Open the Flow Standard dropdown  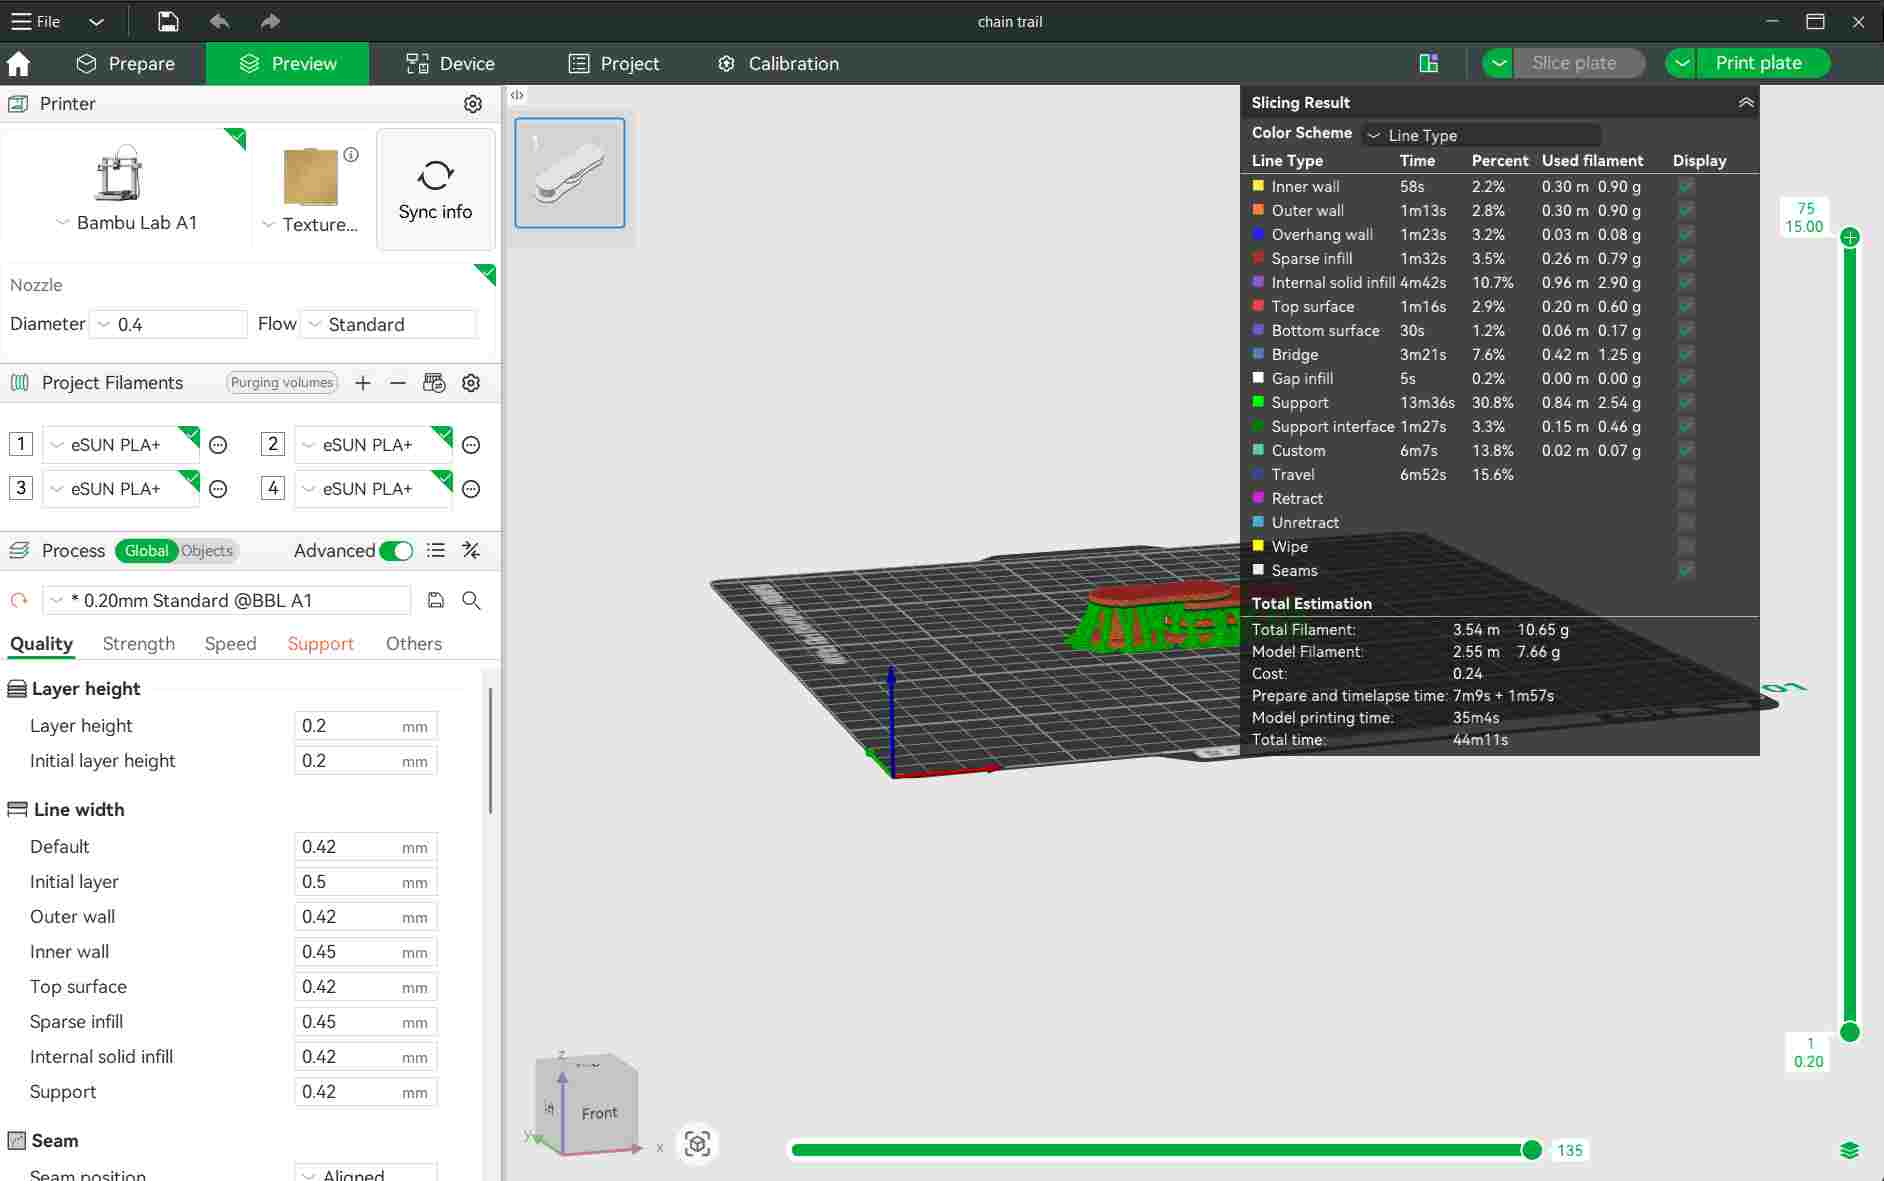point(389,325)
